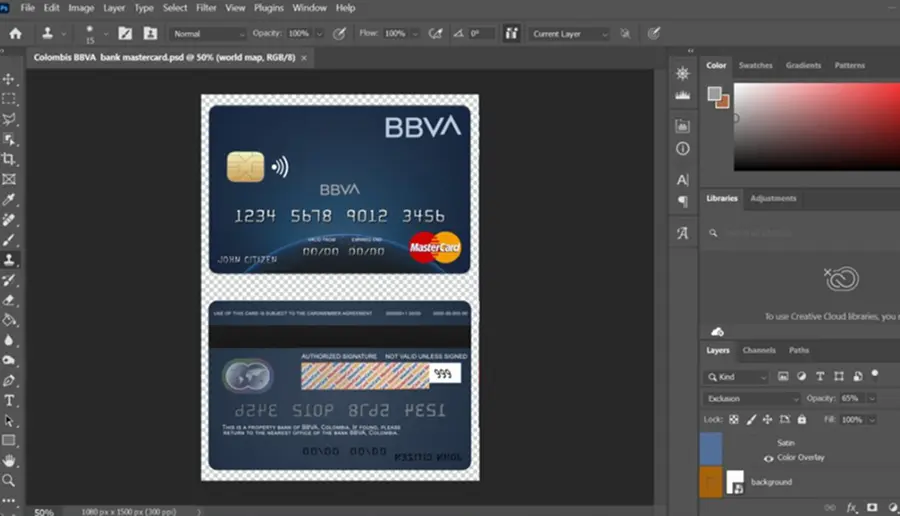Toggle Color Overlay effect visibility
The image size is (900, 516).
point(769,458)
